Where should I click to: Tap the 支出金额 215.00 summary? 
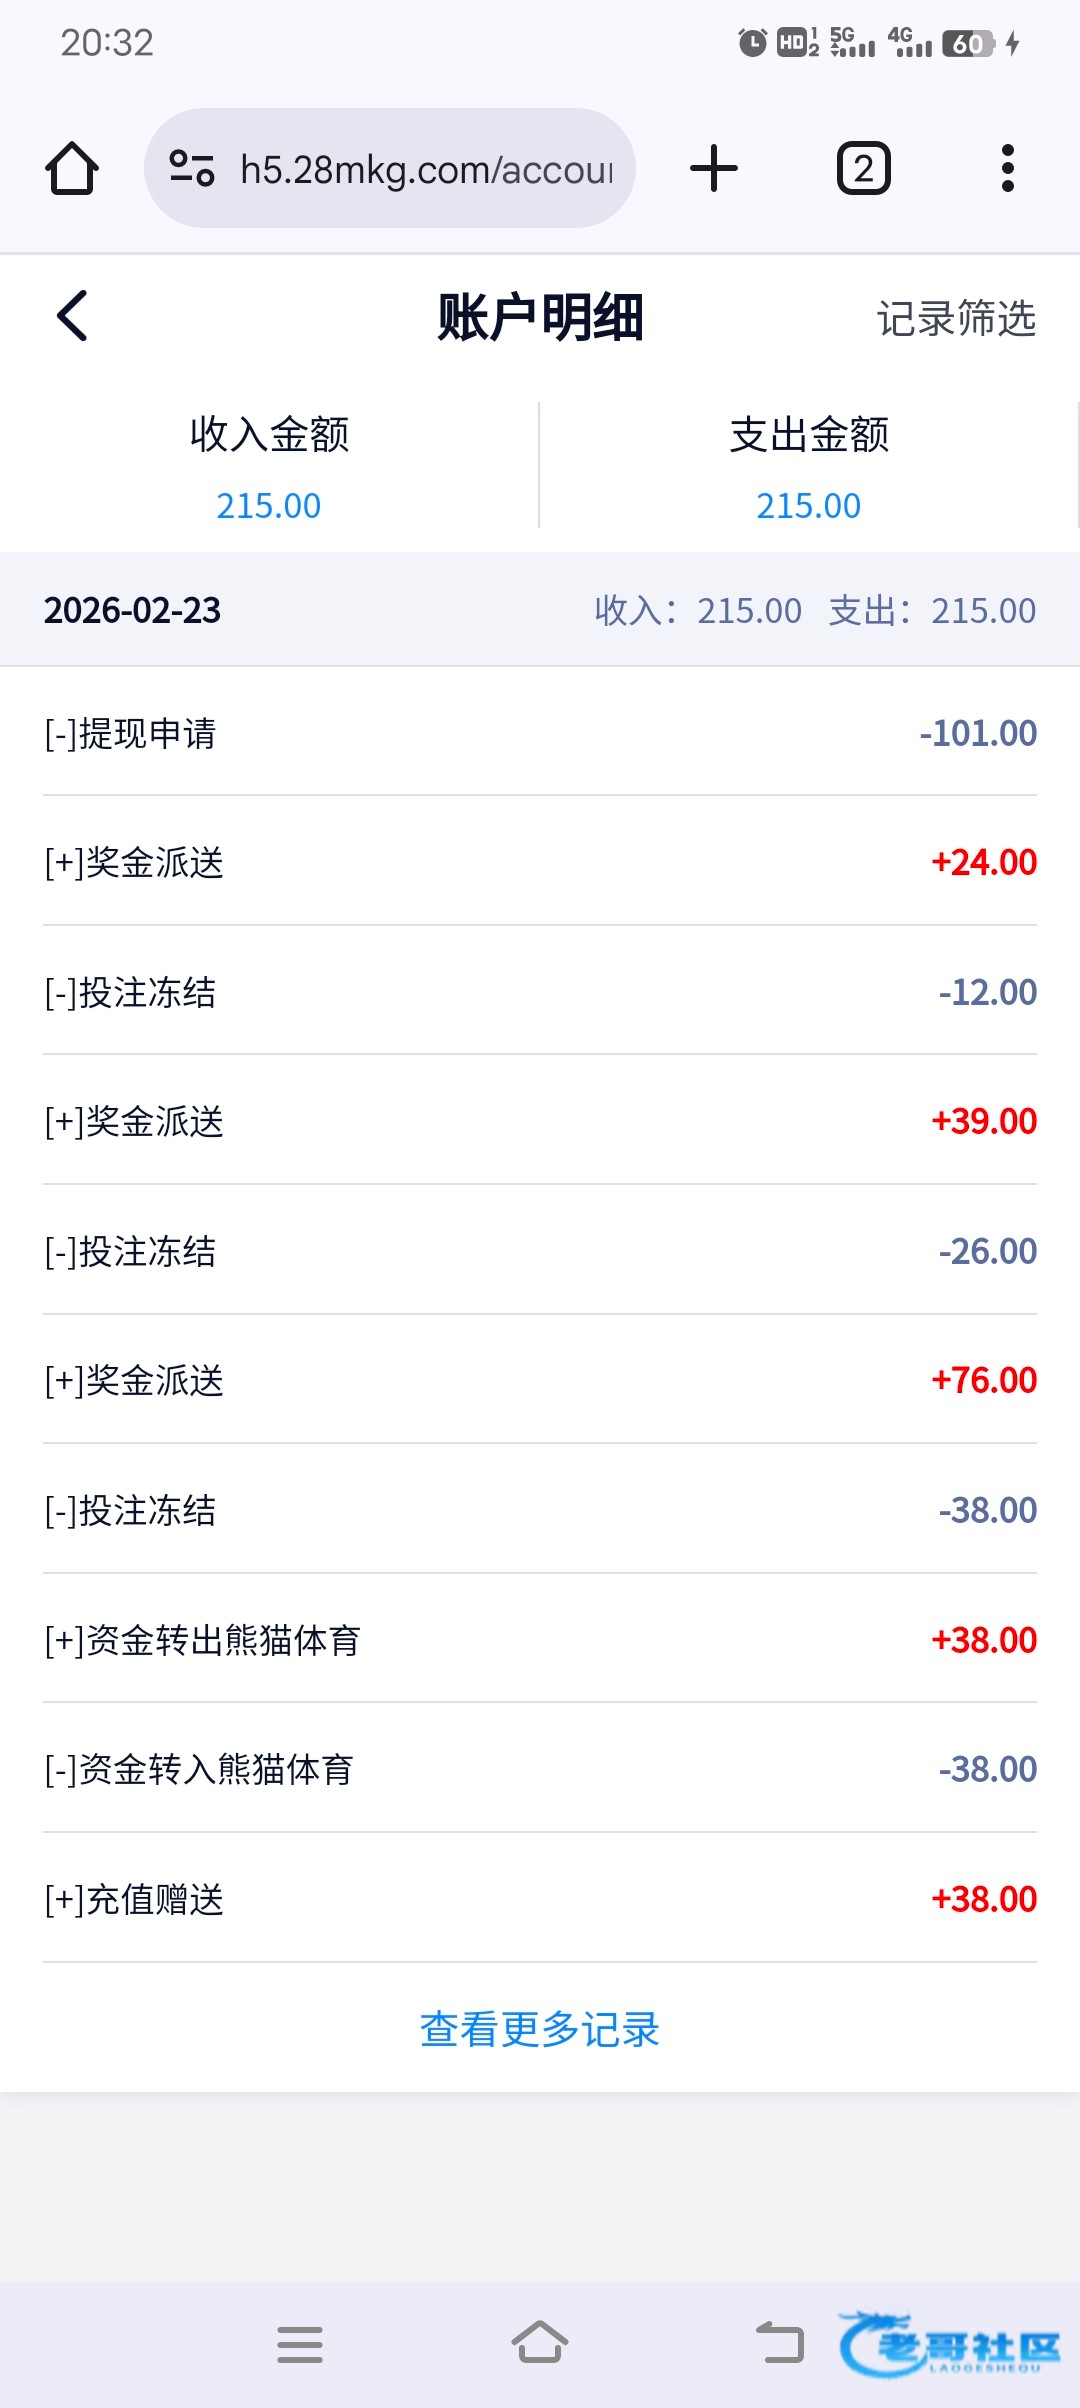point(809,468)
